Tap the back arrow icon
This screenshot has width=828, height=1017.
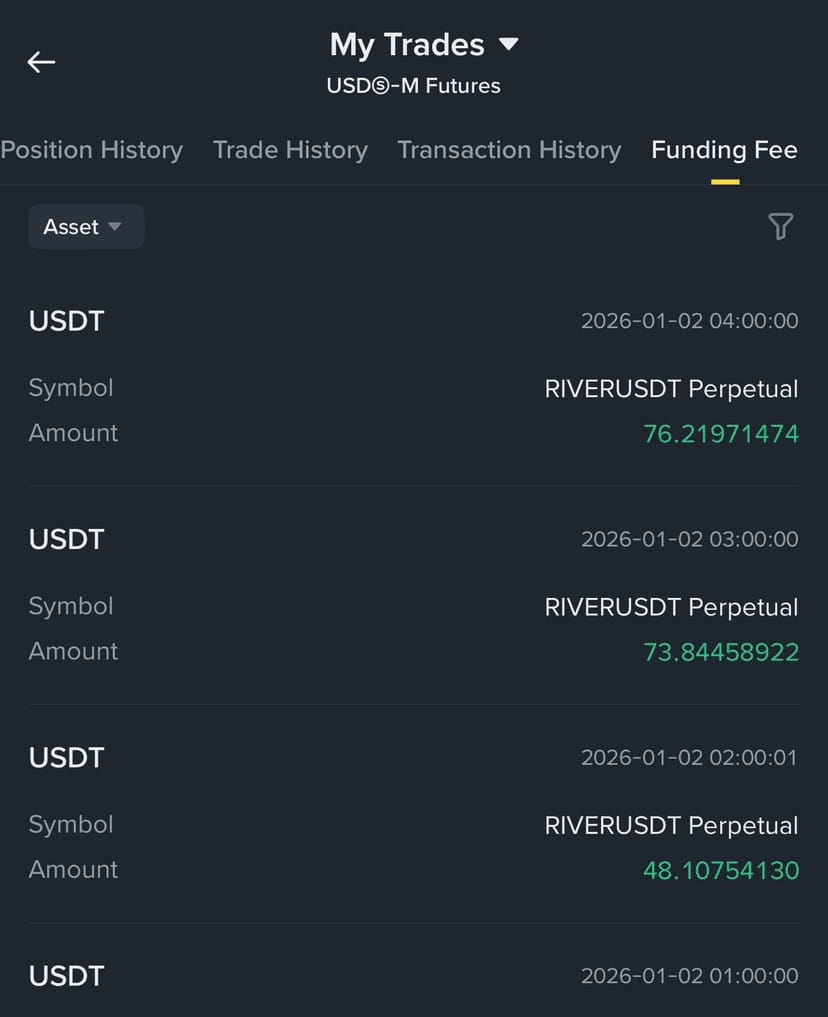[41, 62]
